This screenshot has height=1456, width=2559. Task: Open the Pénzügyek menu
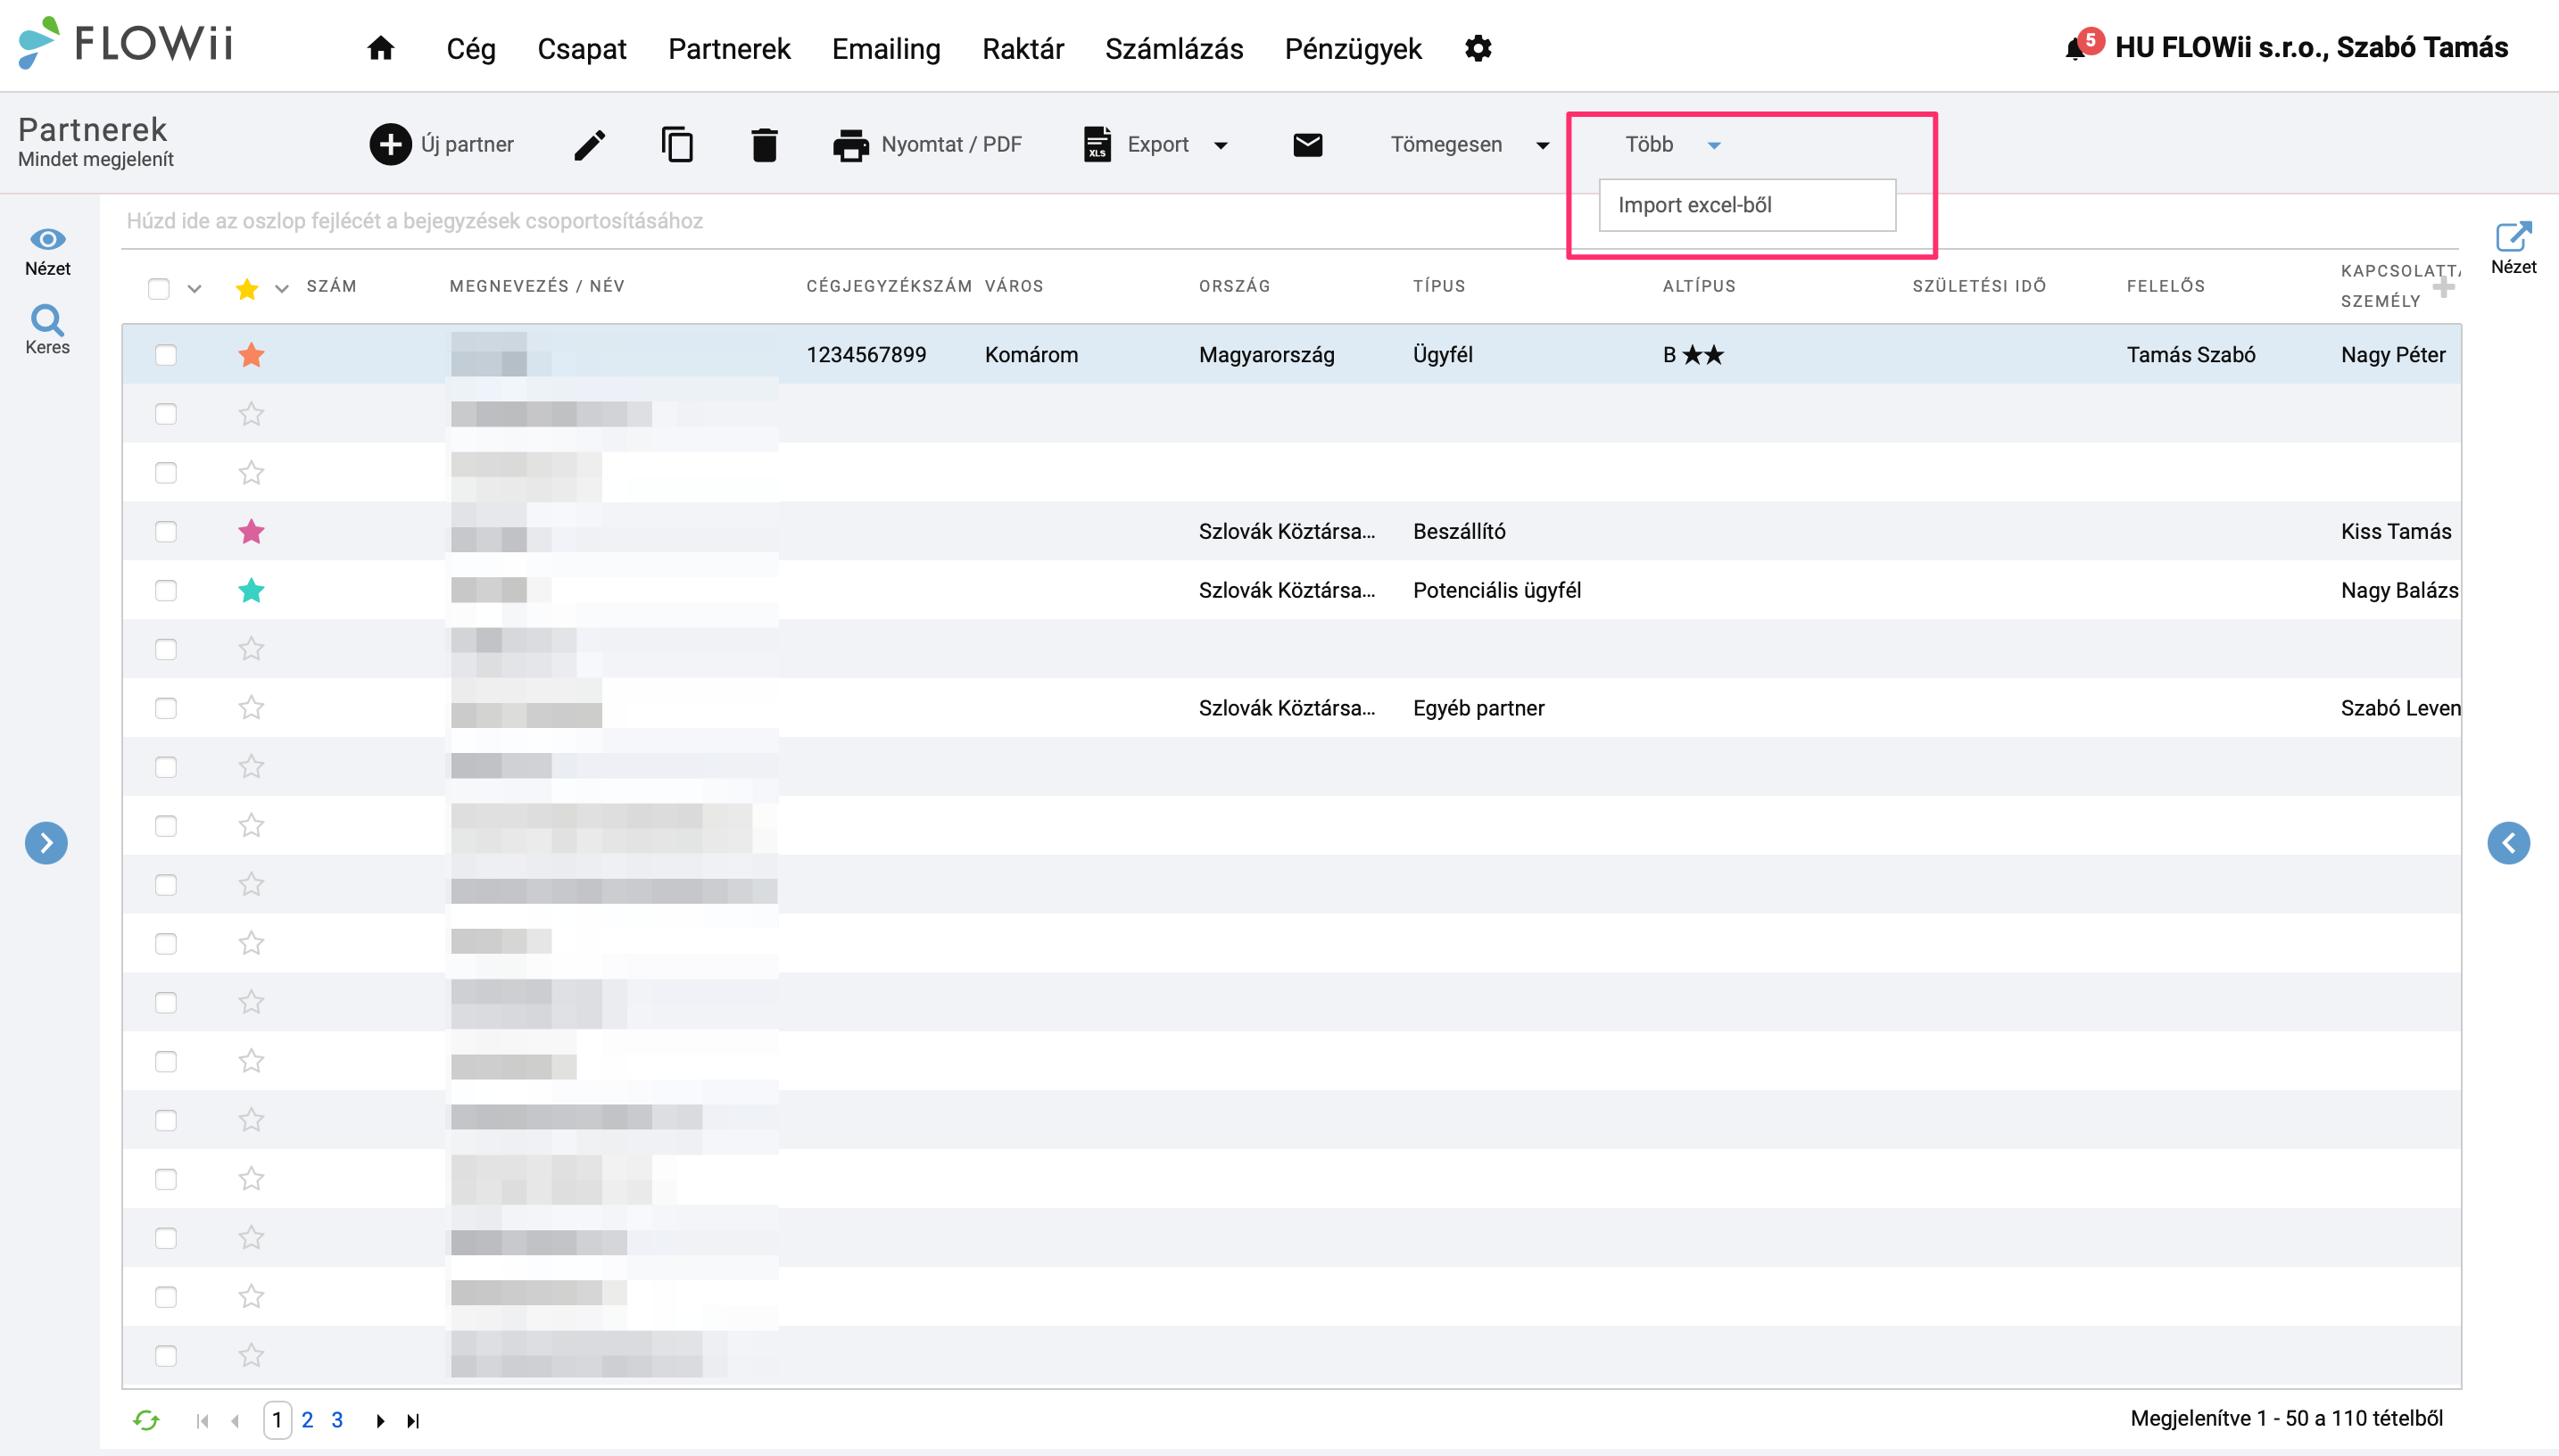[1353, 48]
